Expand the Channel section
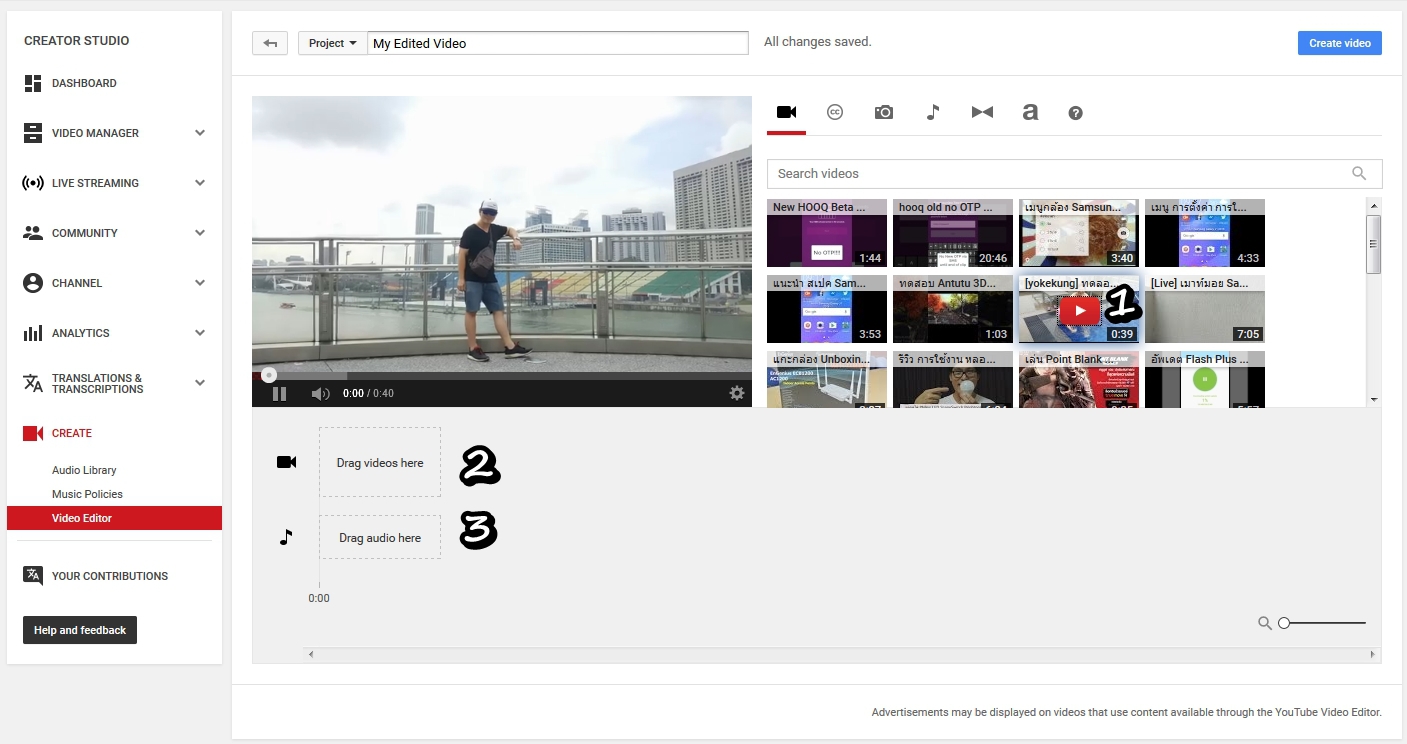This screenshot has width=1407, height=744. pos(200,283)
